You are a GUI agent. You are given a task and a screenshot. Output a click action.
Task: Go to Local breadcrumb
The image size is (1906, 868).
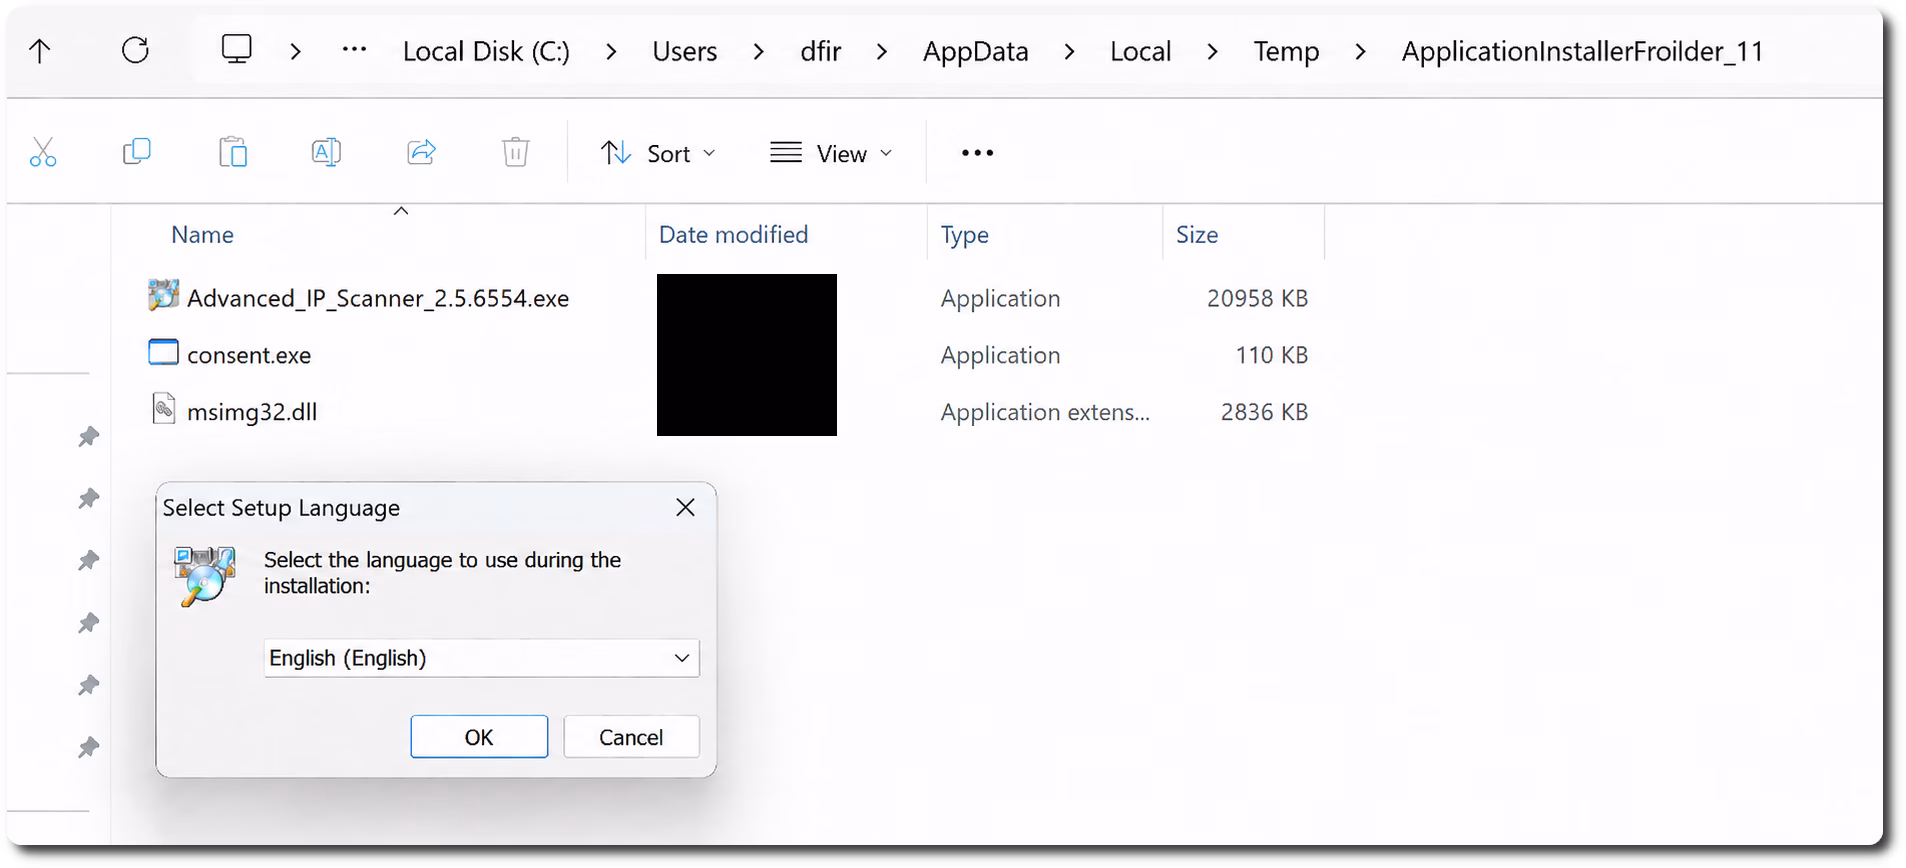[1140, 51]
